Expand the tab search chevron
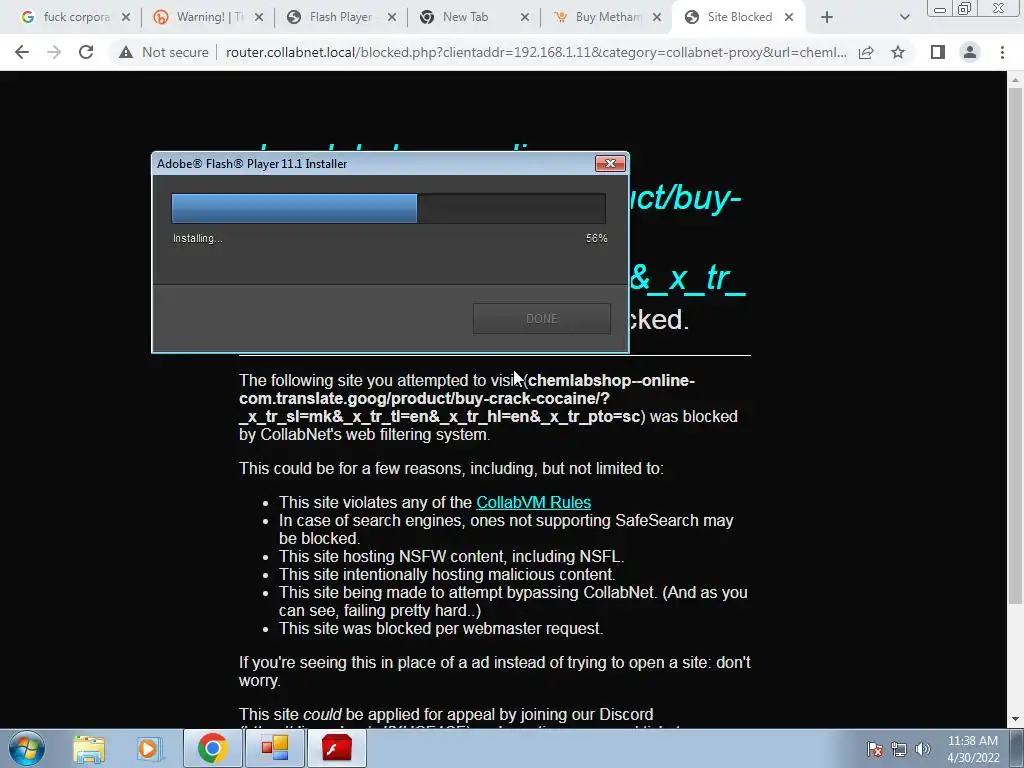 904,18
